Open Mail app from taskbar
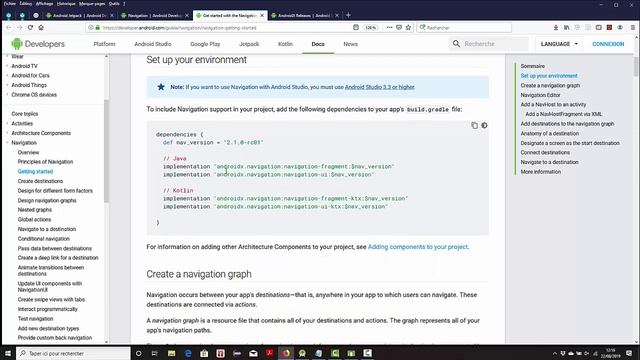This screenshot has height=360, width=640. click(x=253, y=353)
